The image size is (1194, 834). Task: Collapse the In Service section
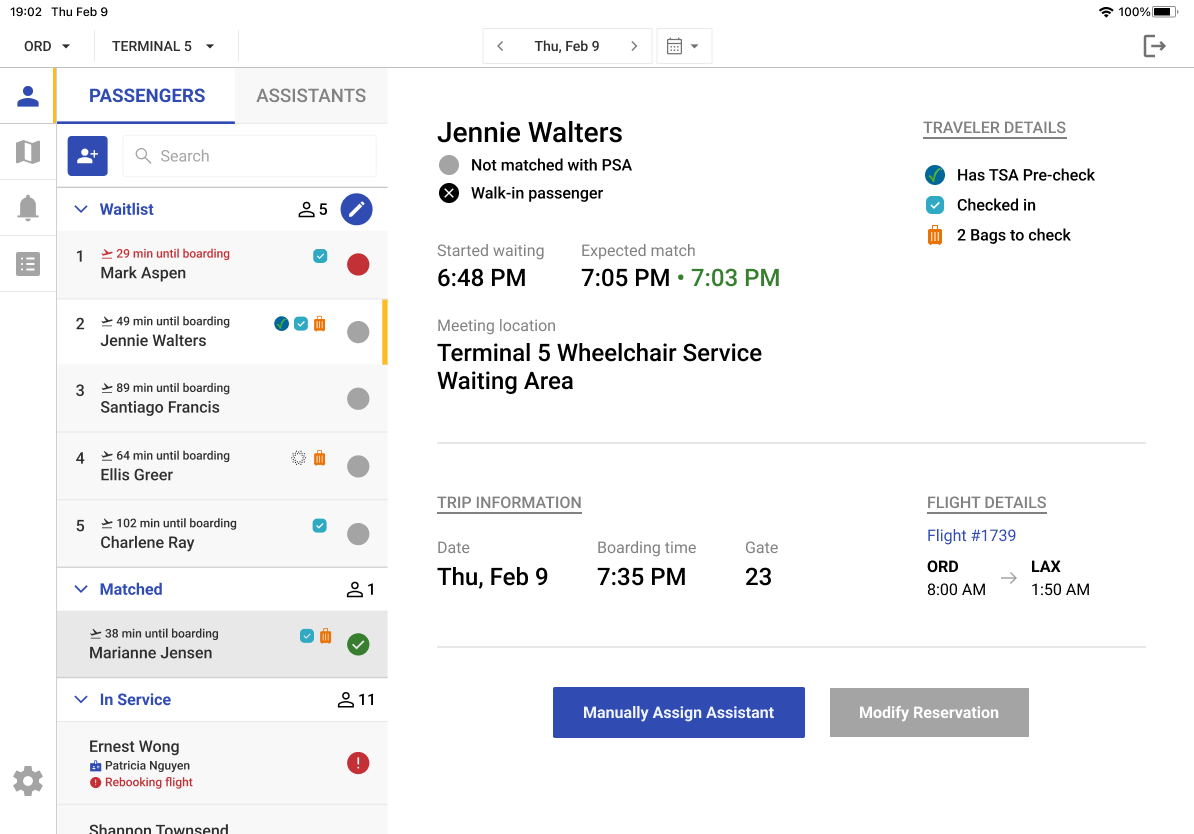81,700
